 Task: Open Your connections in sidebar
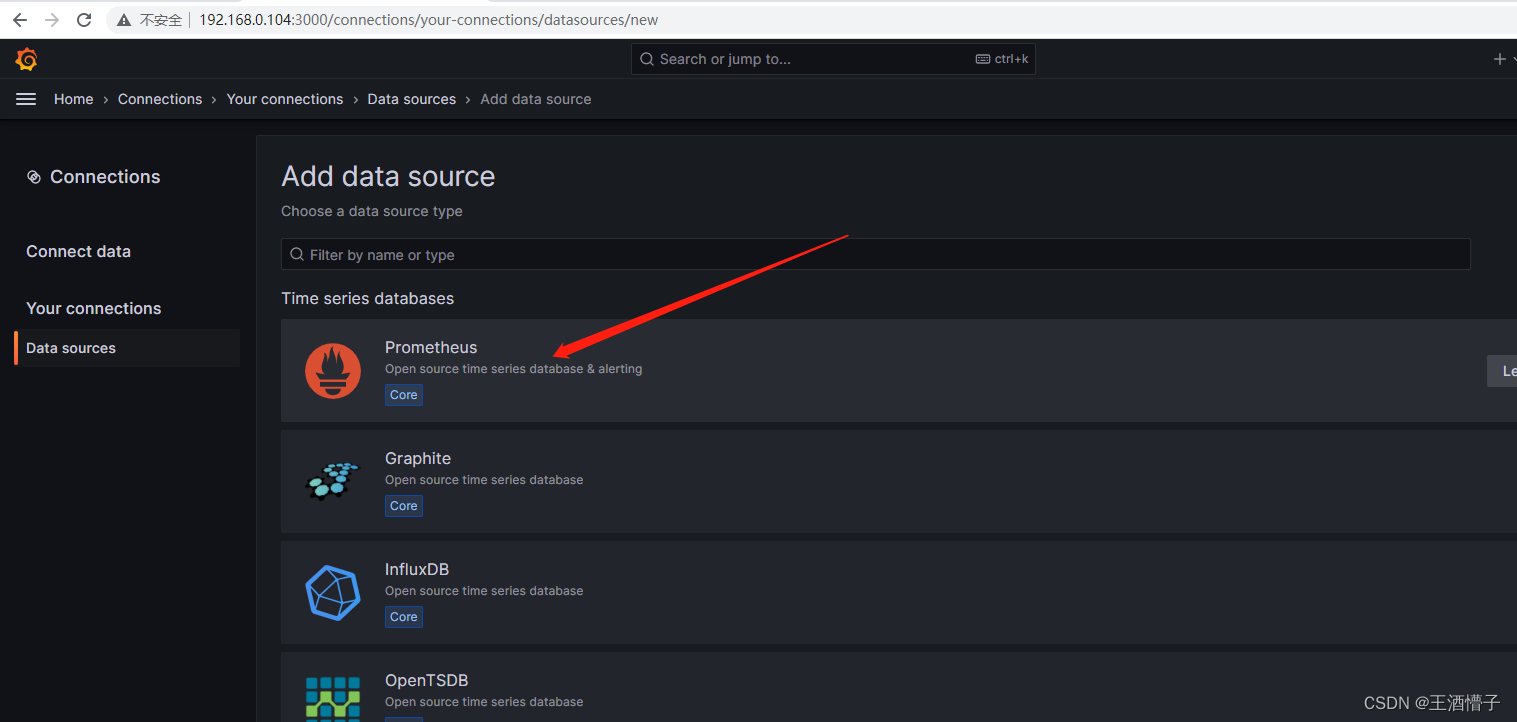[93, 308]
